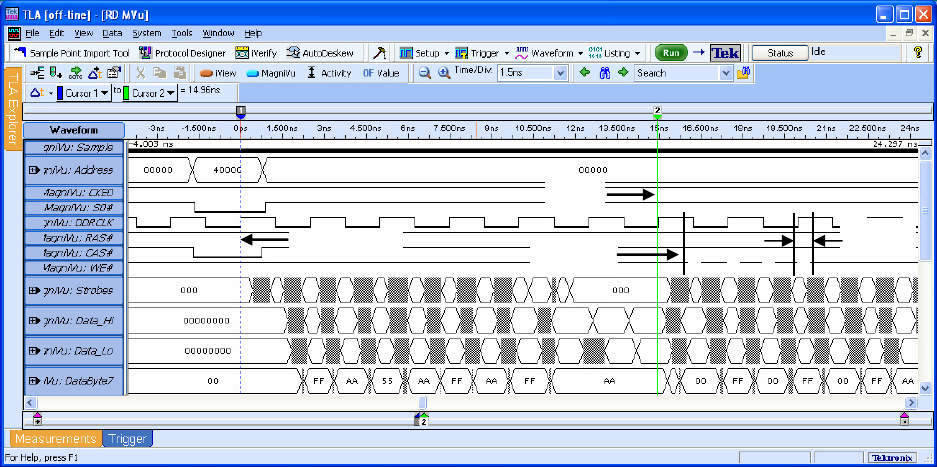This screenshot has height=467, width=937.
Task: Open the Window menu
Action: (x=218, y=33)
